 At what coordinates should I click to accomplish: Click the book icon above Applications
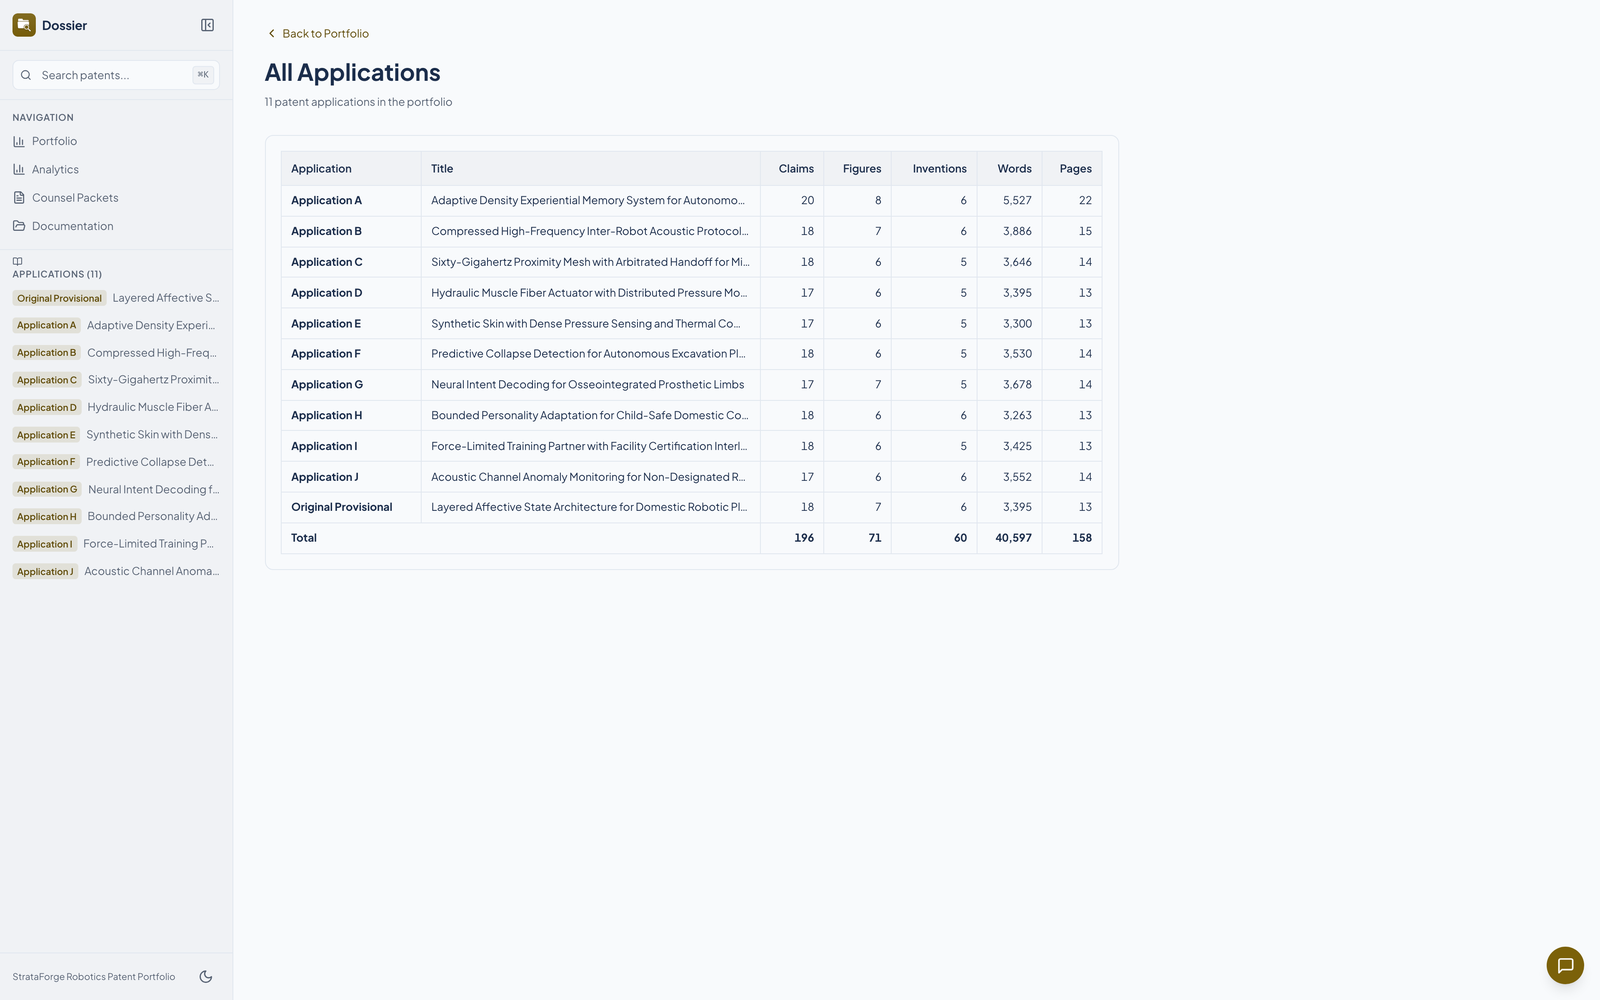[x=17, y=261]
